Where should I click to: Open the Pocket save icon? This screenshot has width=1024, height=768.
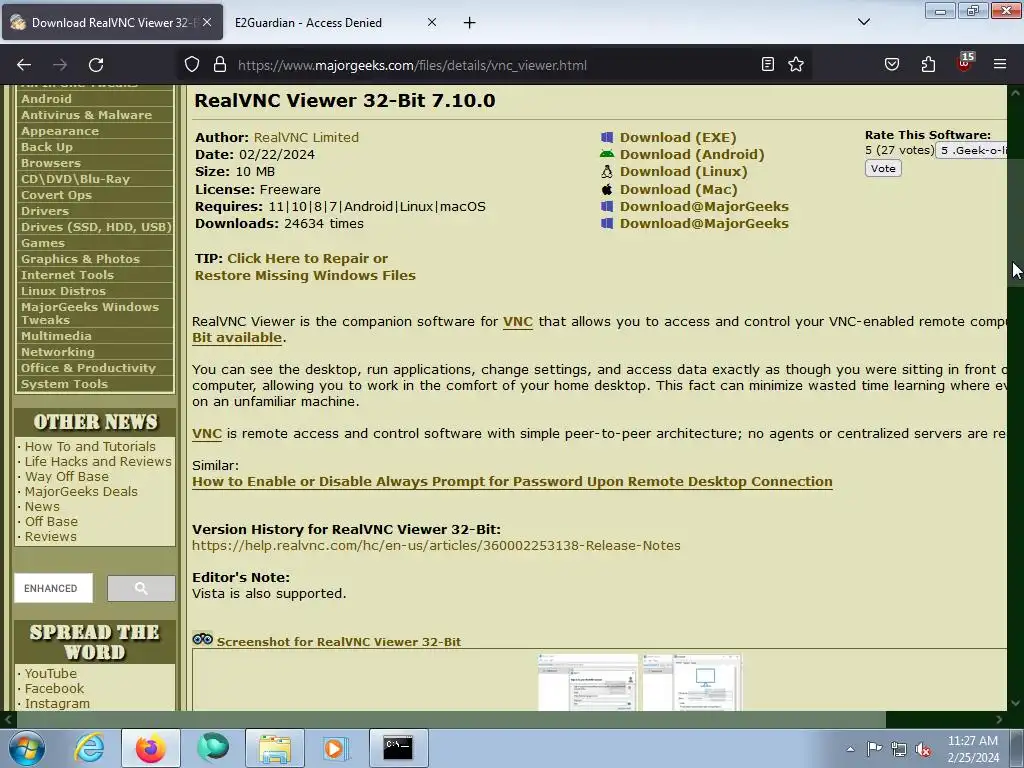tap(891, 64)
